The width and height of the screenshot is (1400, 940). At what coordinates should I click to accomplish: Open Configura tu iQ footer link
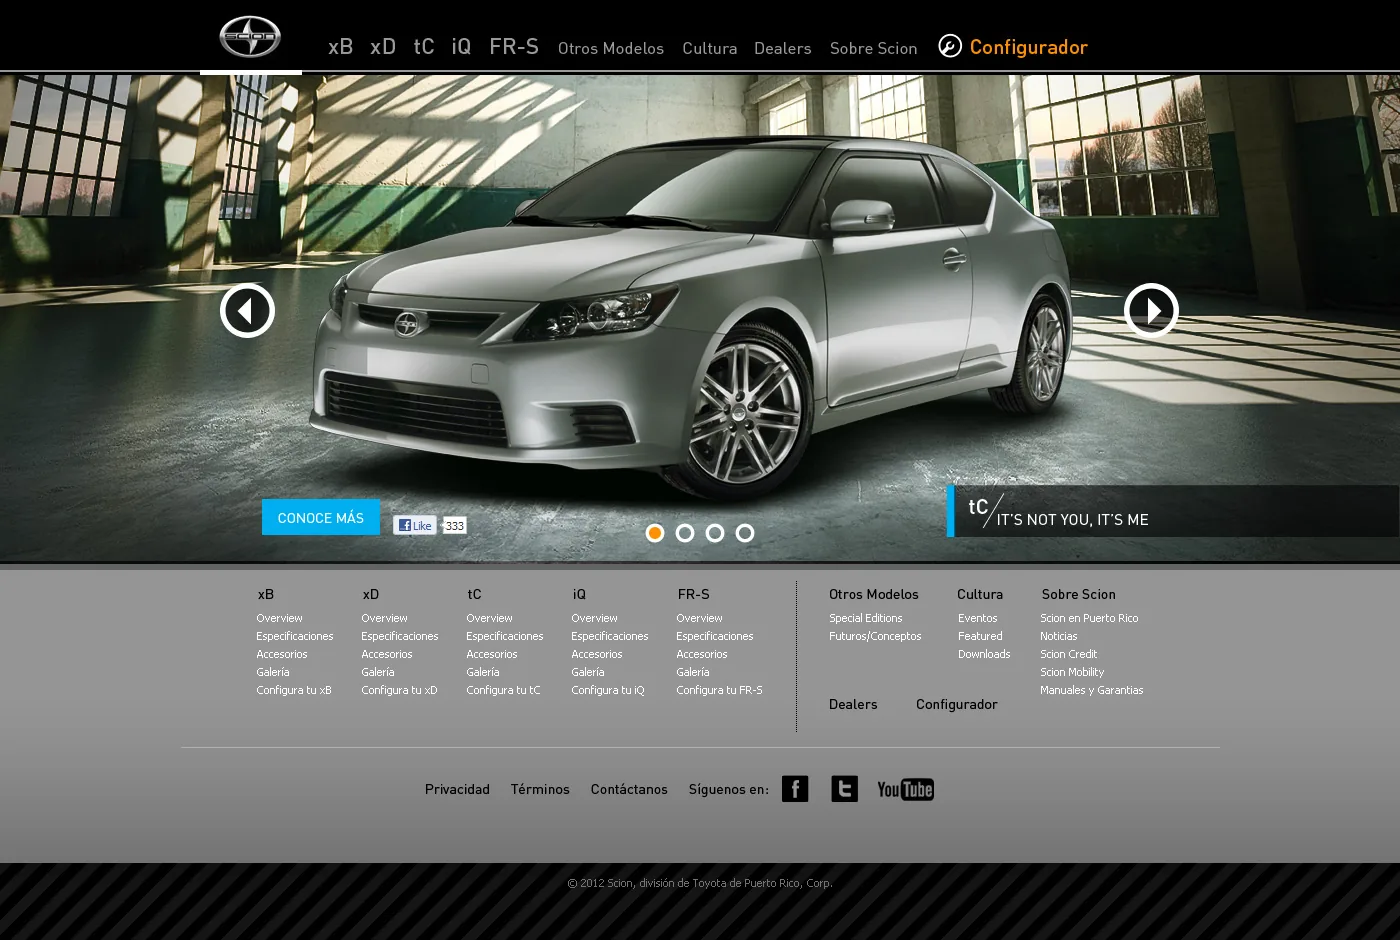click(x=608, y=690)
